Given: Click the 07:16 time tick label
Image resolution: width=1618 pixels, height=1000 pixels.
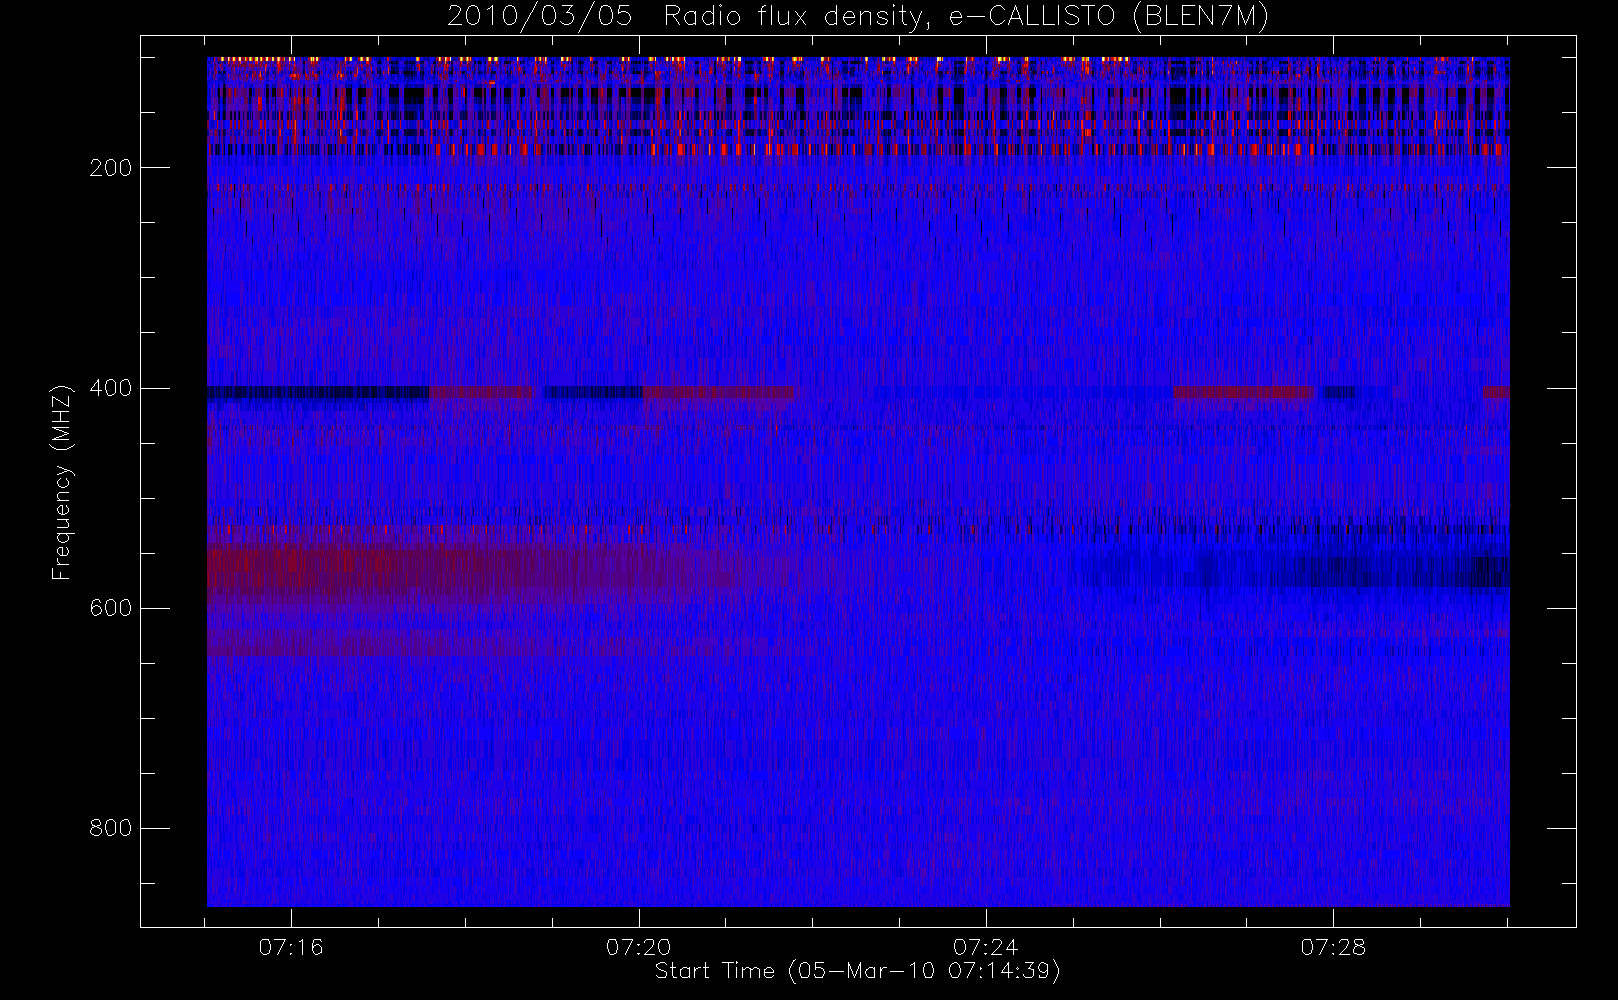Looking at the screenshot, I should [x=291, y=946].
